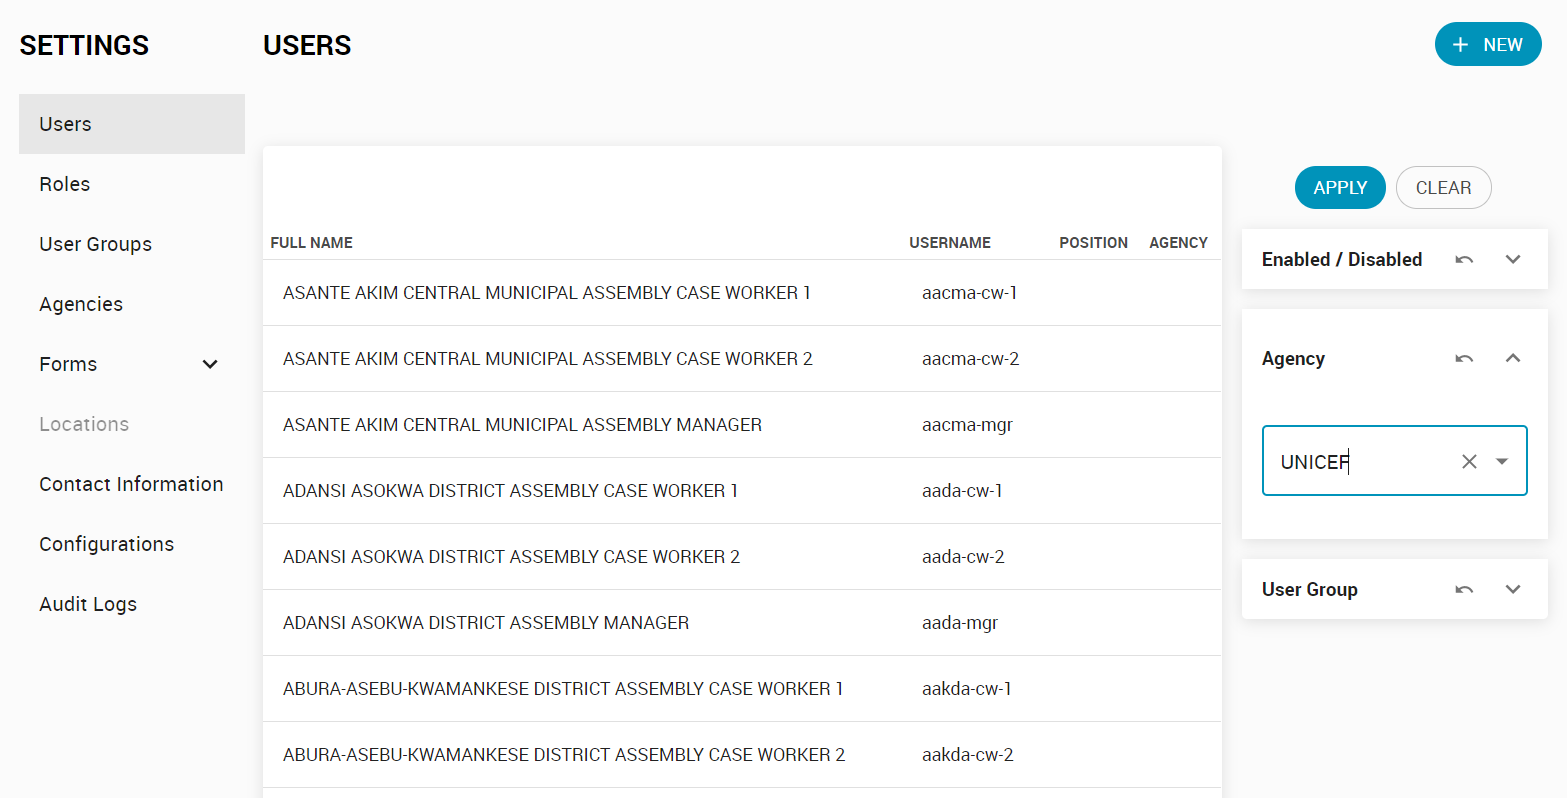The width and height of the screenshot is (1567, 798).
Task: Collapse the Agency filter panel
Action: (1513, 358)
